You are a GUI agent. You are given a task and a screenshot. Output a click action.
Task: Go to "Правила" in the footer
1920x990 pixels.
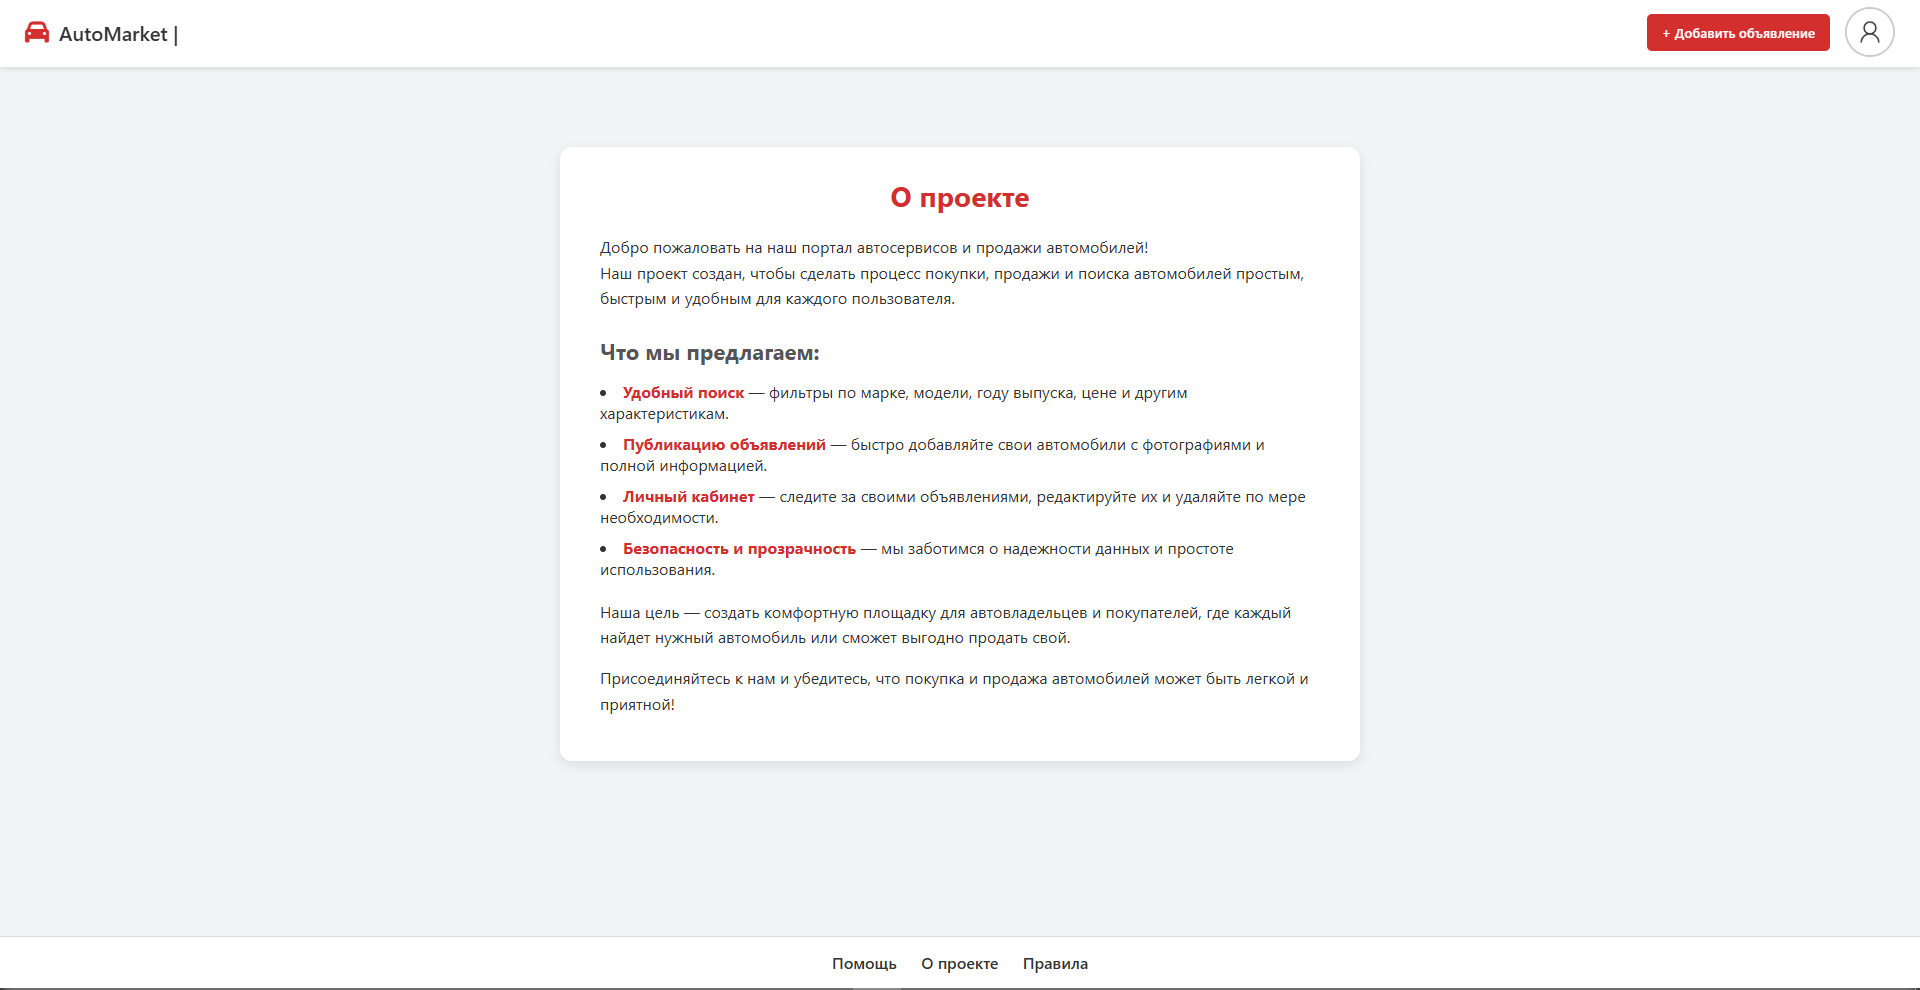(1055, 964)
